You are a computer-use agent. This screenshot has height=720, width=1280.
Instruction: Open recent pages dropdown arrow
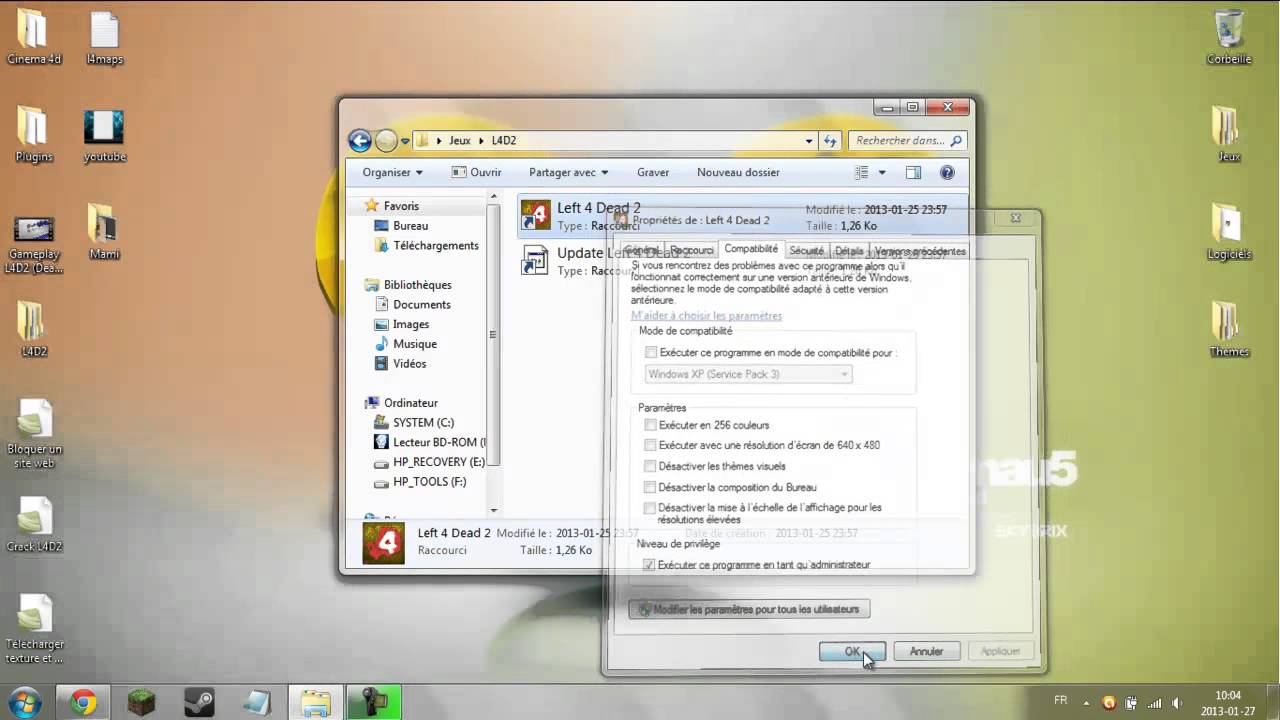point(405,141)
